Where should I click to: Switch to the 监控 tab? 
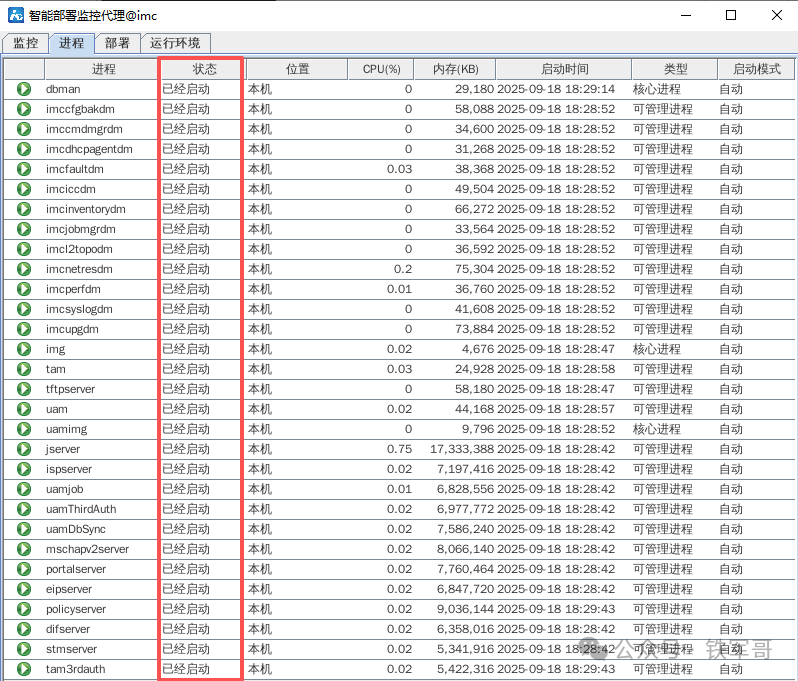[25, 43]
